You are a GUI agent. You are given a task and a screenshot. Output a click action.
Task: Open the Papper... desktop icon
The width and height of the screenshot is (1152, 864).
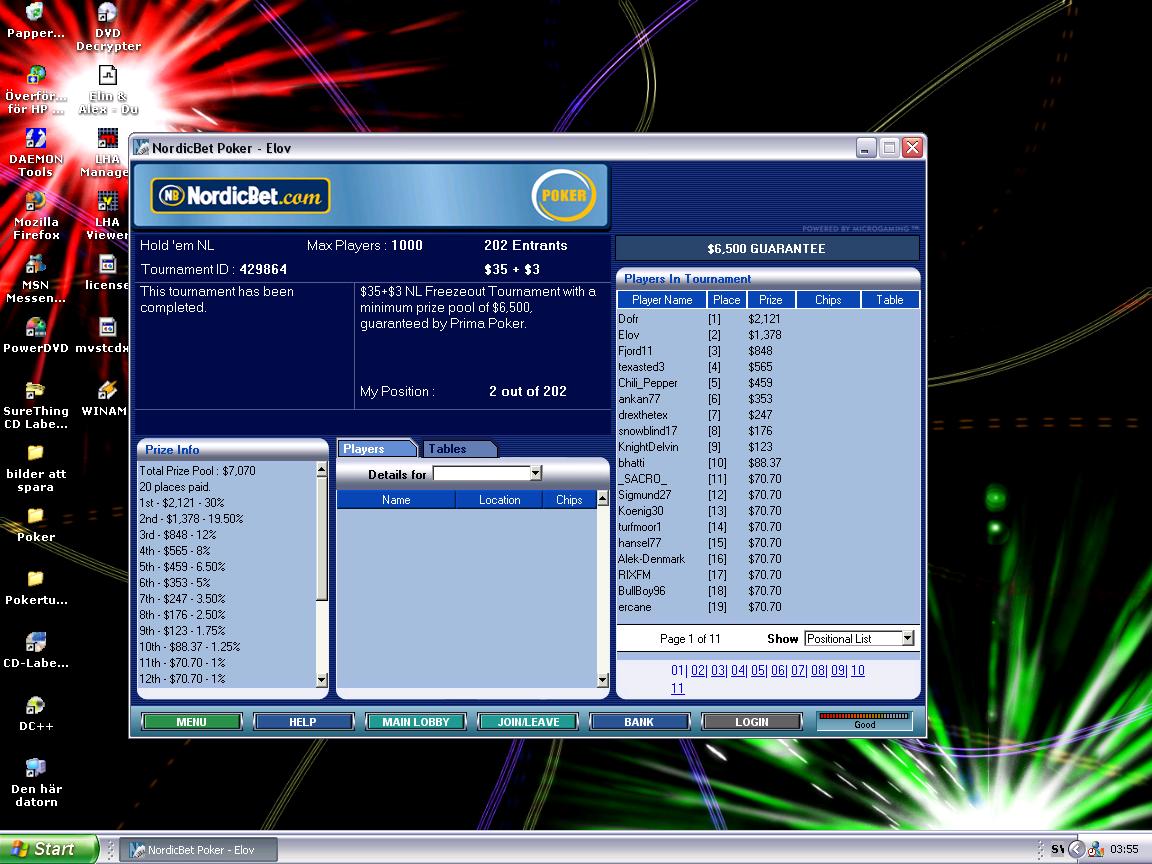point(35,21)
